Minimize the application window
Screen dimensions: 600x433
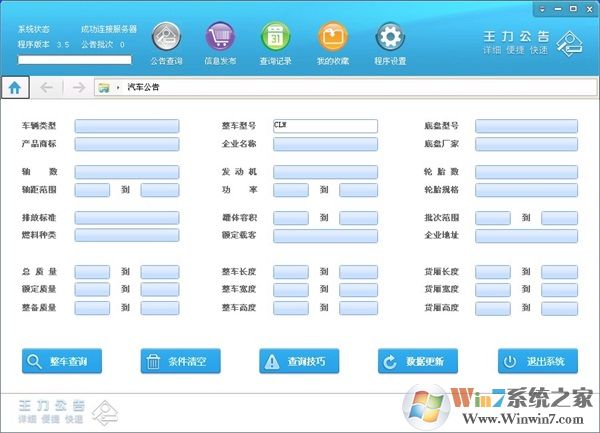click(x=558, y=9)
